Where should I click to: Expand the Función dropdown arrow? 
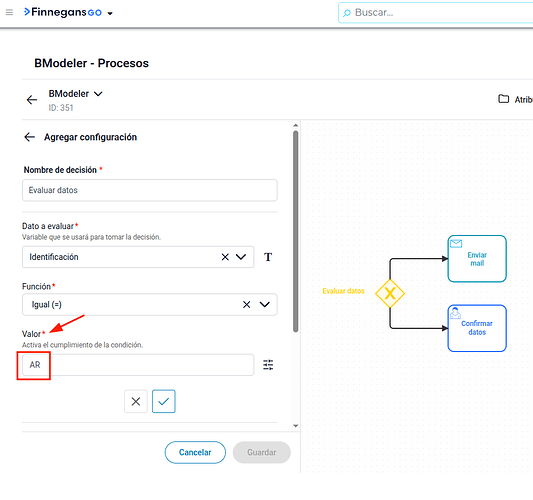[265, 305]
